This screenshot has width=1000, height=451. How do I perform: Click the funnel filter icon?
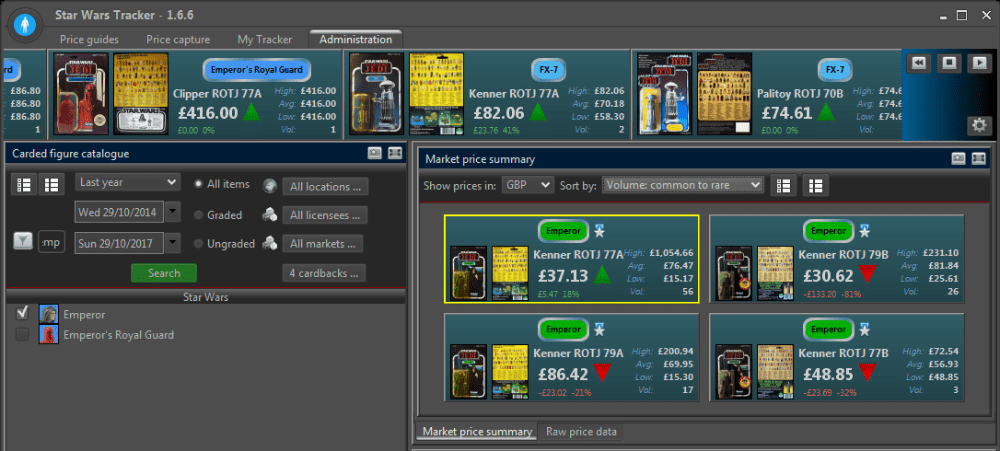[x=24, y=242]
